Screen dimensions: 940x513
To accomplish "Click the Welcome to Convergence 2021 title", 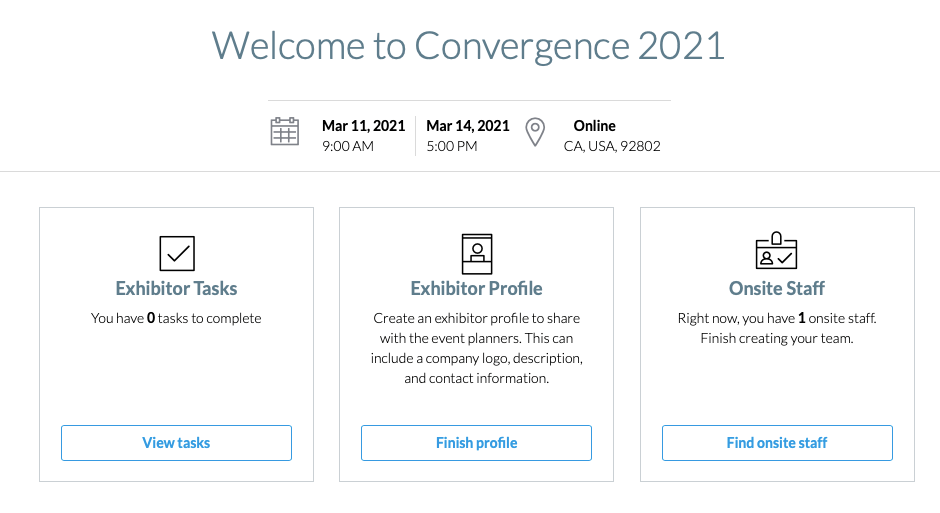I will (469, 46).
